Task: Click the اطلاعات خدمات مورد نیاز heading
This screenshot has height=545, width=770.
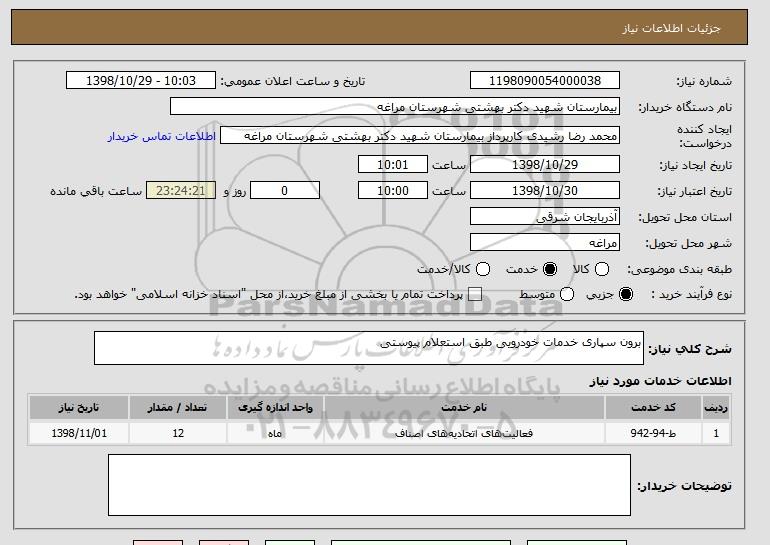Action: (660, 381)
